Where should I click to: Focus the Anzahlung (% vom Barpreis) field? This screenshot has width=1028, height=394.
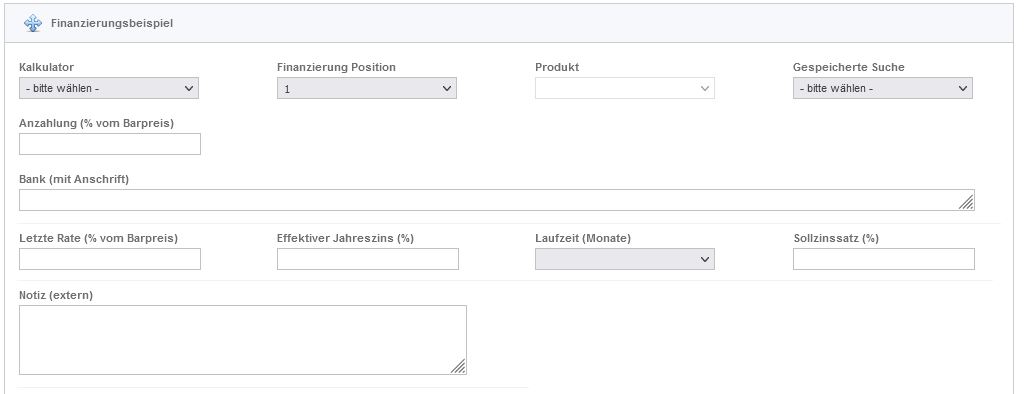point(109,144)
